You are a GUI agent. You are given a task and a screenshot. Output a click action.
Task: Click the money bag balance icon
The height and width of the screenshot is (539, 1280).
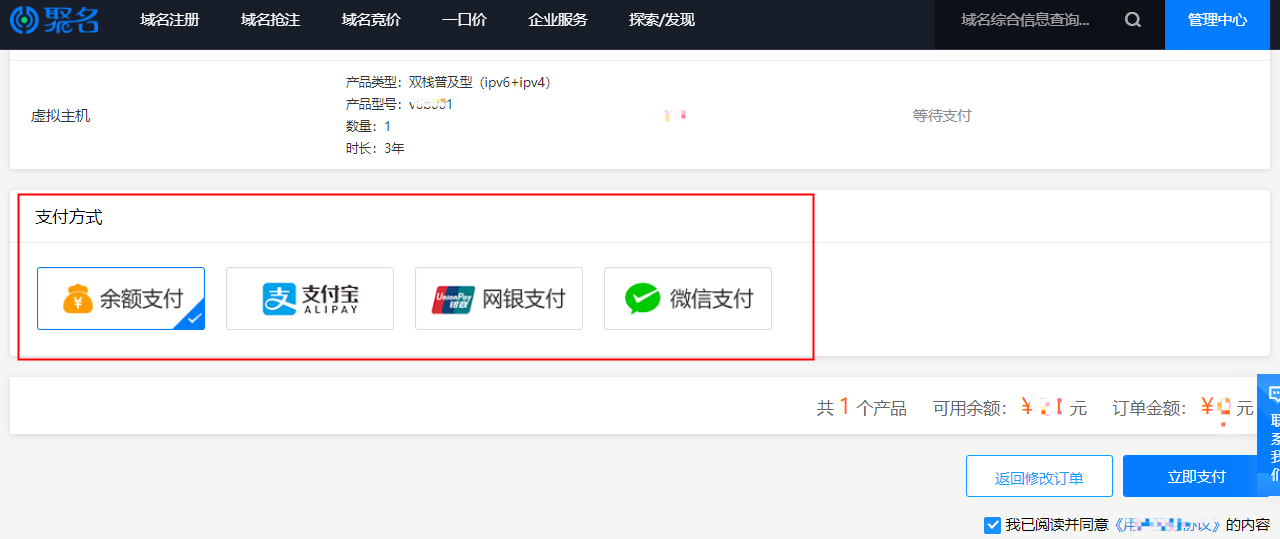coord(78,298)
